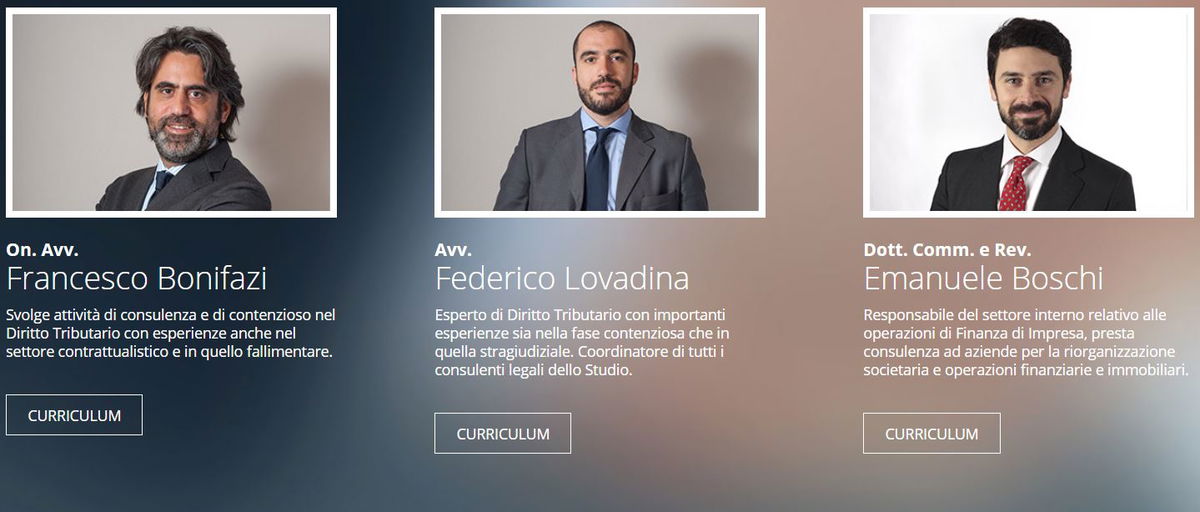Click the red tie in Boschi's photo

[1016, 183]
